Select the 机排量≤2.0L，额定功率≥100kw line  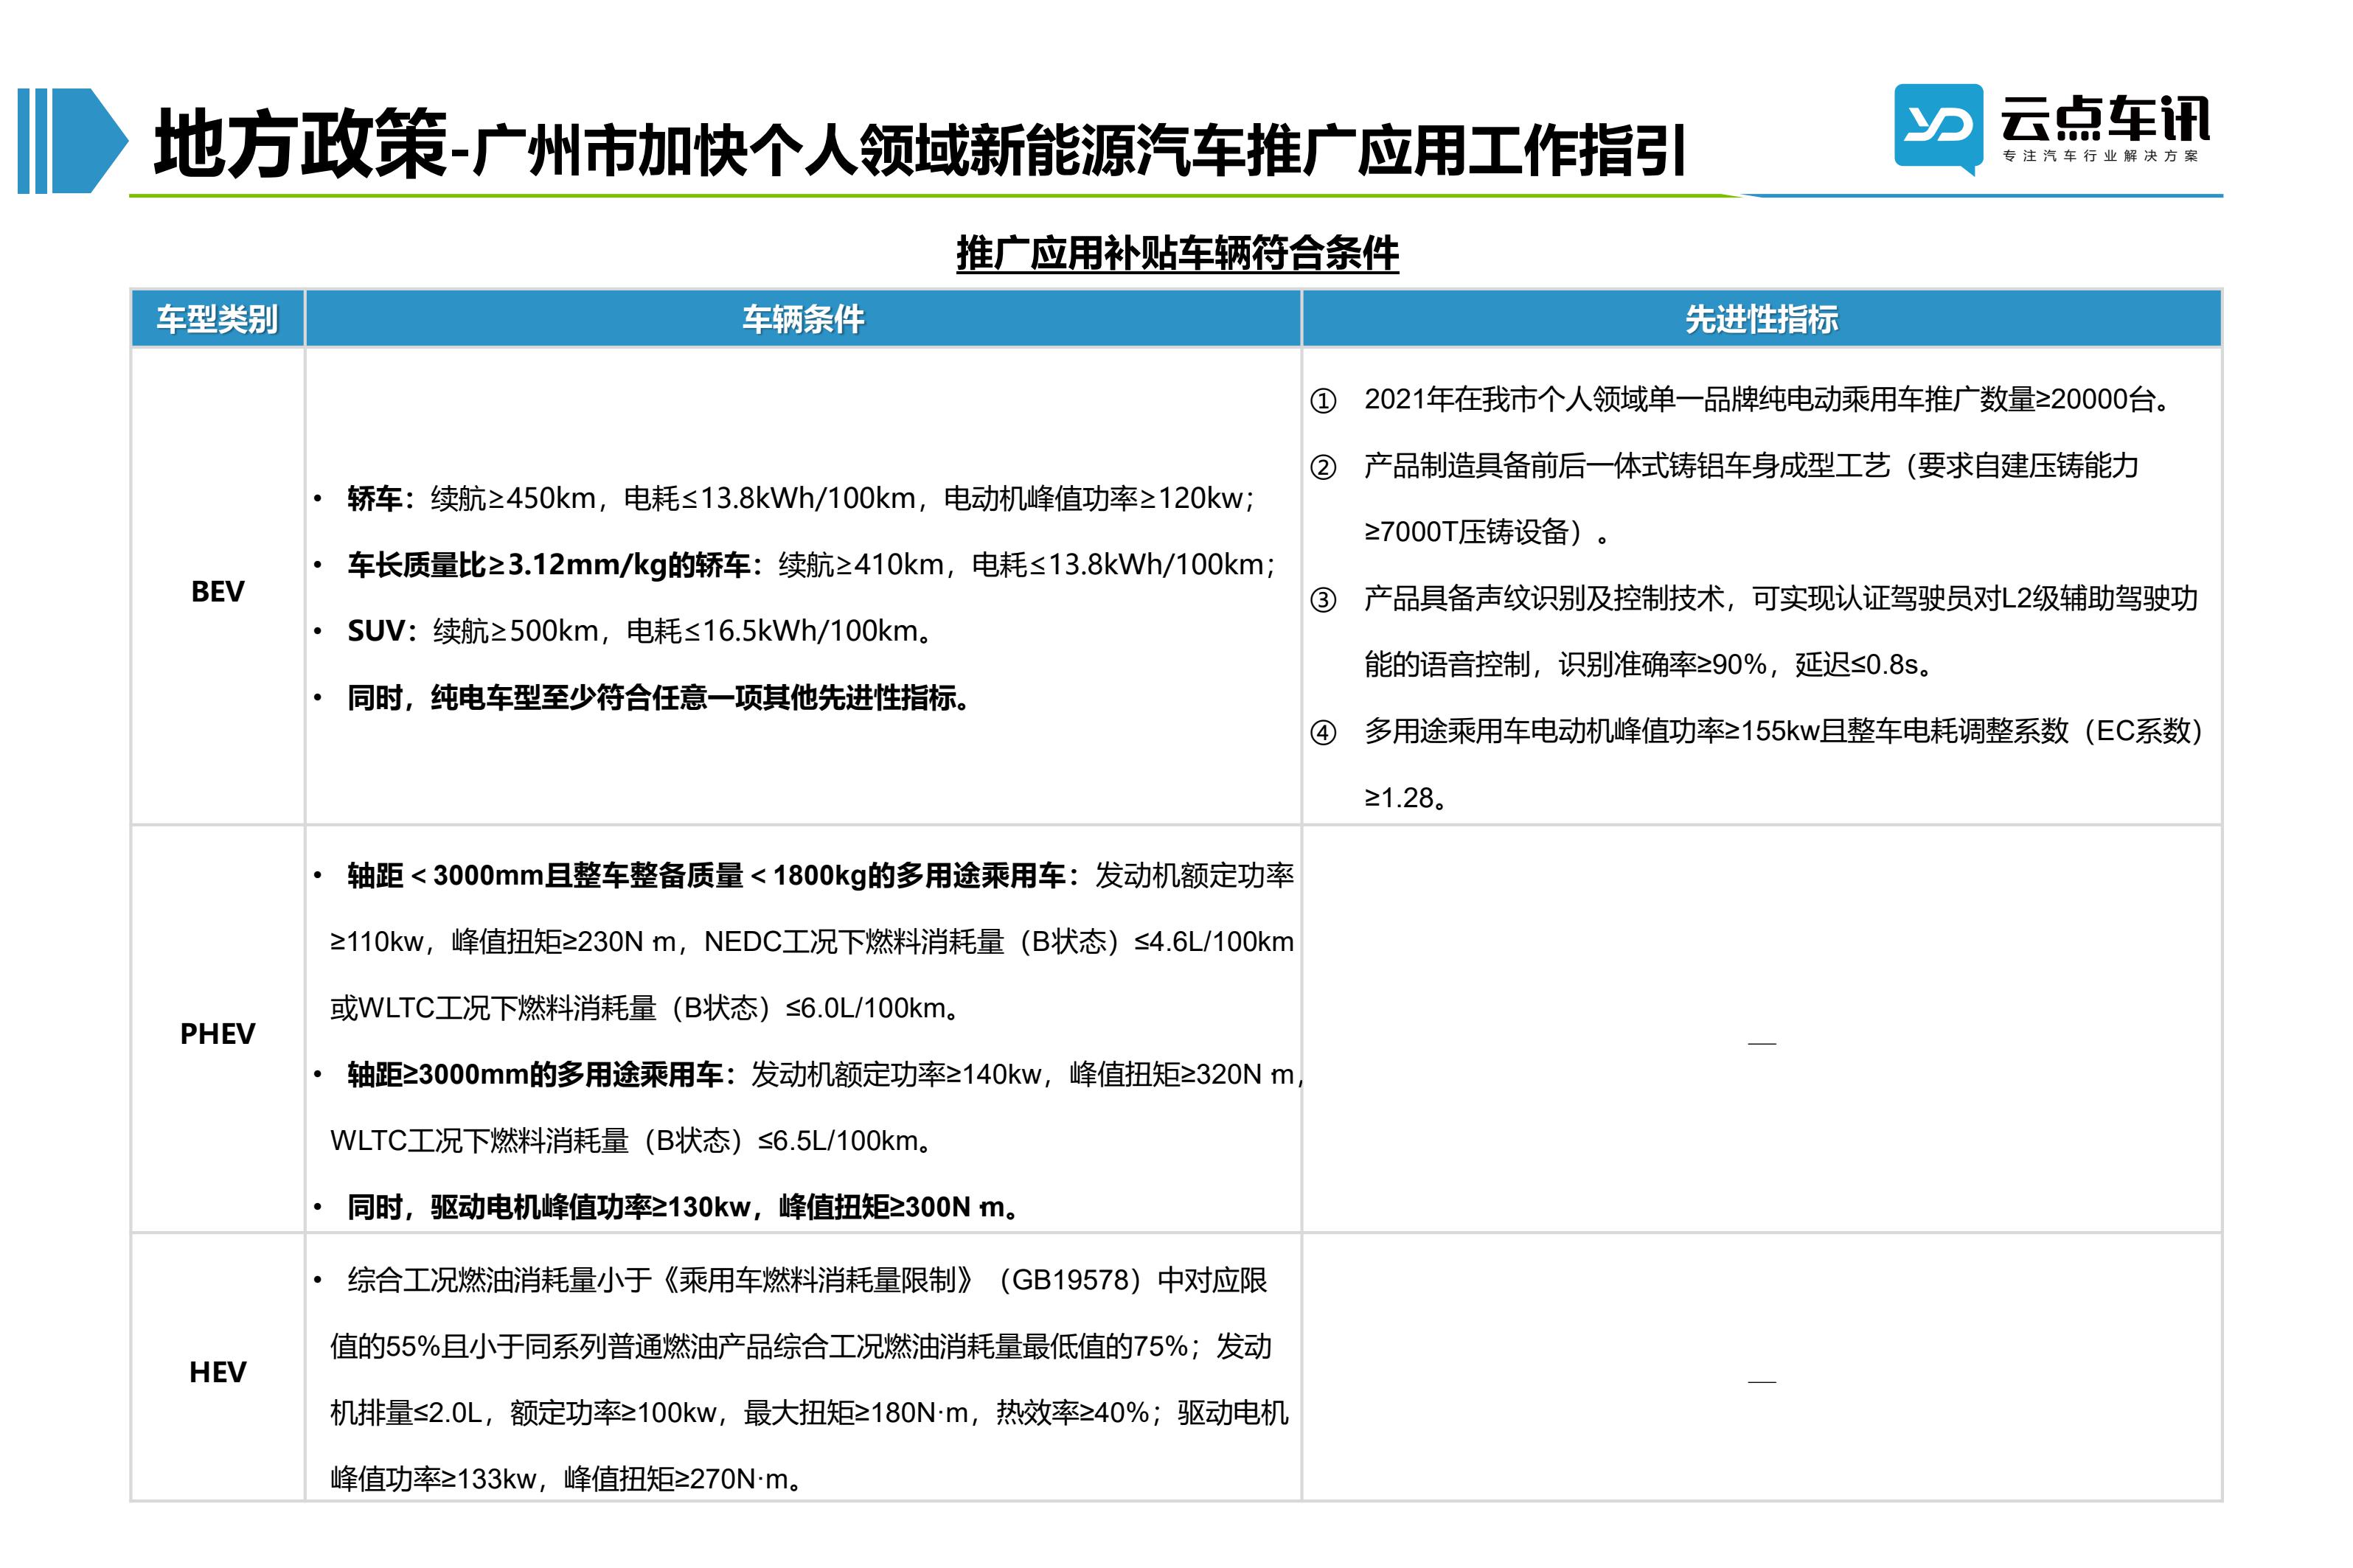[x=809, y=1413]
